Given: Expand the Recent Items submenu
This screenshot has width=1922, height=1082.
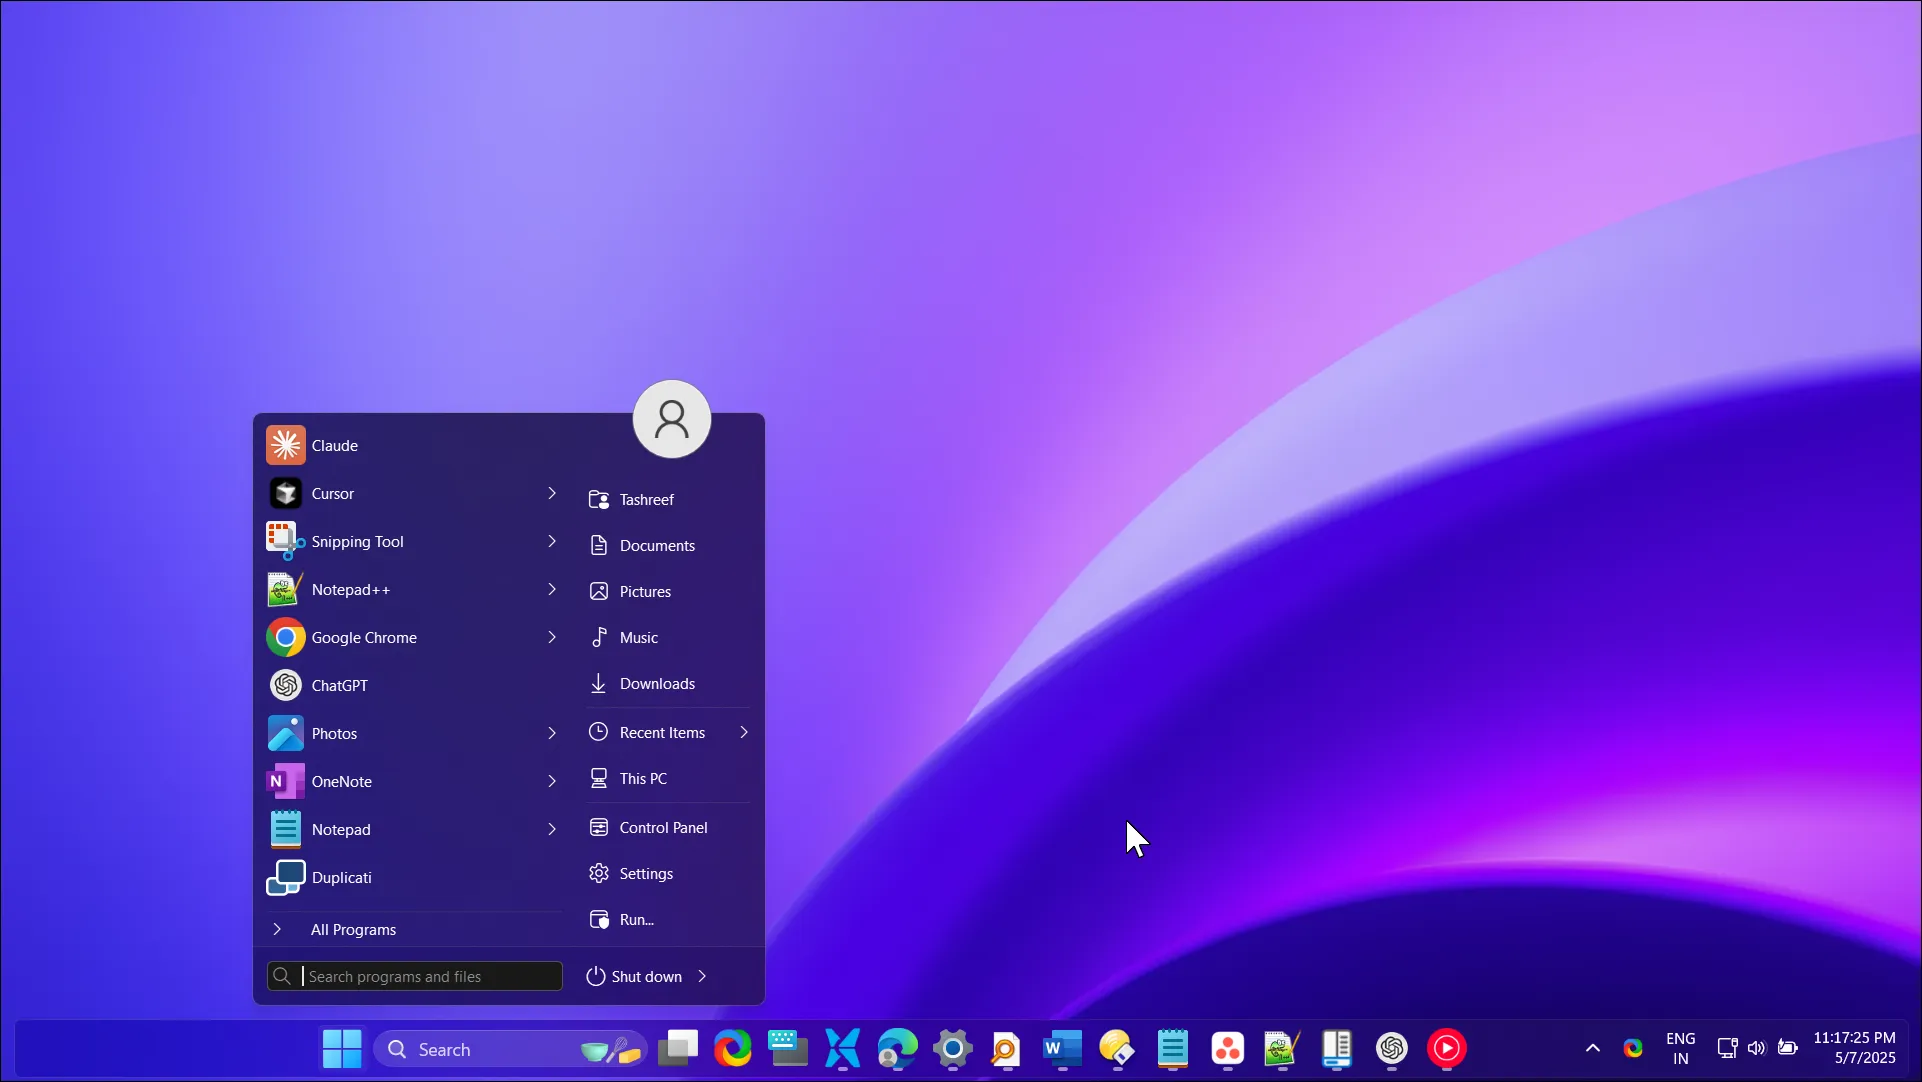Looking at the screenshot, I should click(744, 731).
